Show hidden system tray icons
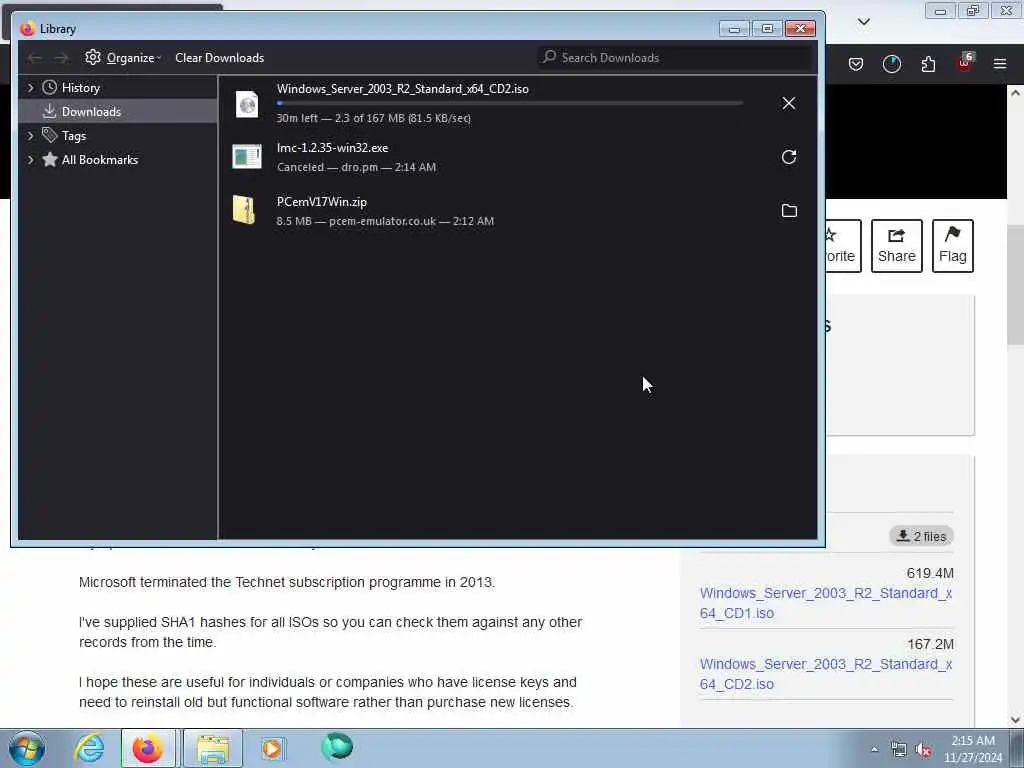 874,749
